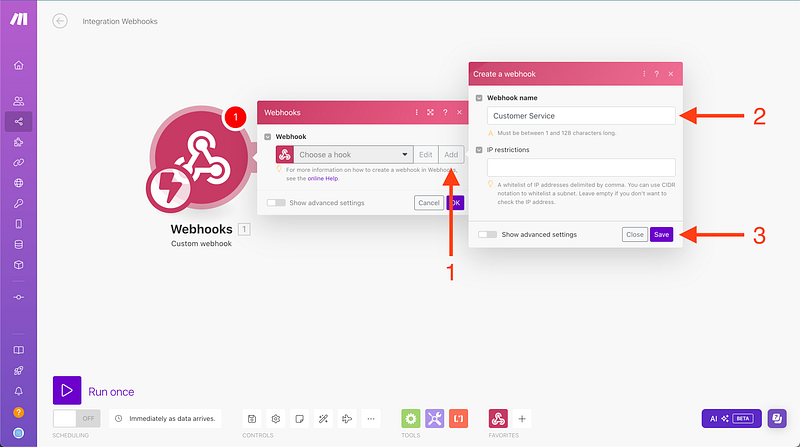The height and width of the screenshot is (447, 800).
Task: Click the auto-align magic wand control
Action: point(324,418)
